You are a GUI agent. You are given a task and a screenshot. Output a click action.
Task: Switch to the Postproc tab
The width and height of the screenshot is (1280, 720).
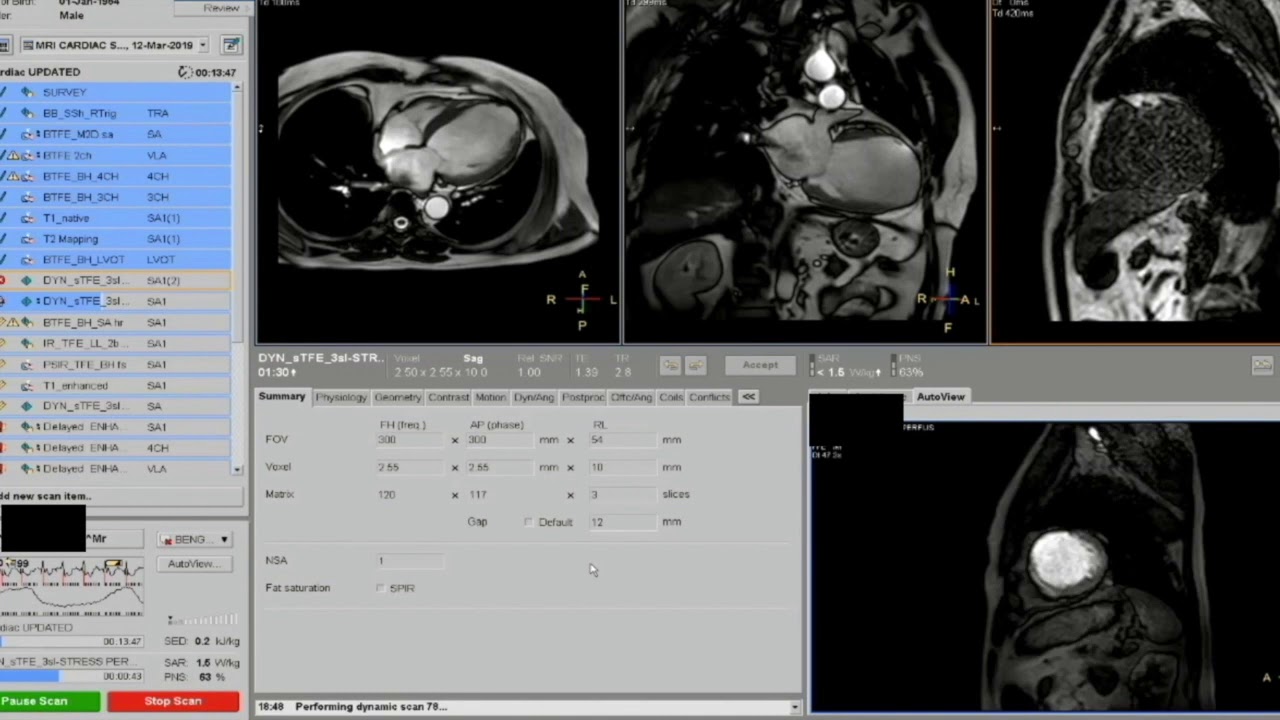click(583, 397)
